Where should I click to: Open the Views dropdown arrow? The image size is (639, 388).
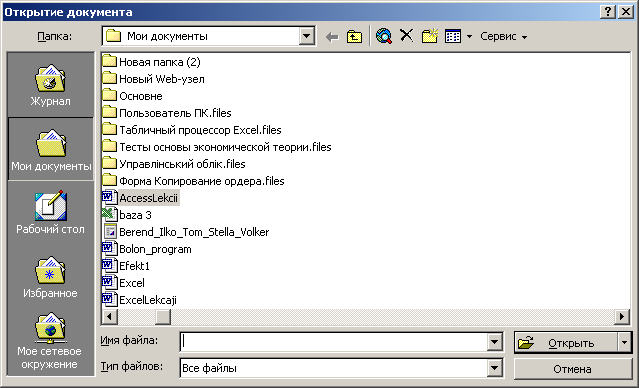pyautogui.click(x=469, y=37)
